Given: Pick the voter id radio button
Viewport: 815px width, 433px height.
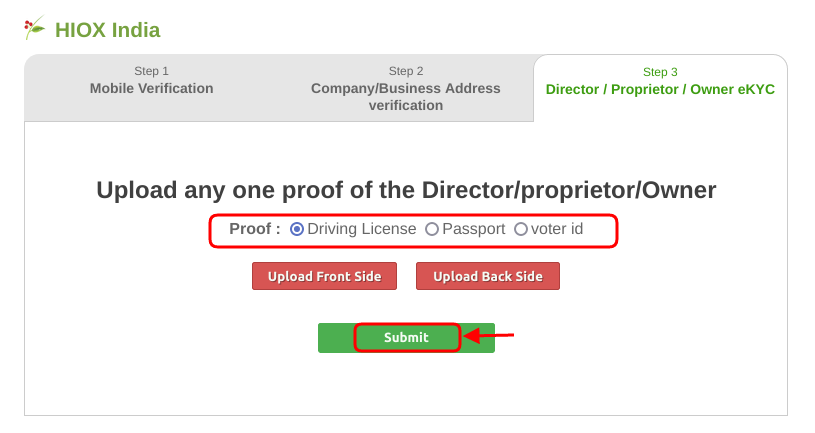Looking at the screenshot, I should pyautogui.click(x=521, y=229).
